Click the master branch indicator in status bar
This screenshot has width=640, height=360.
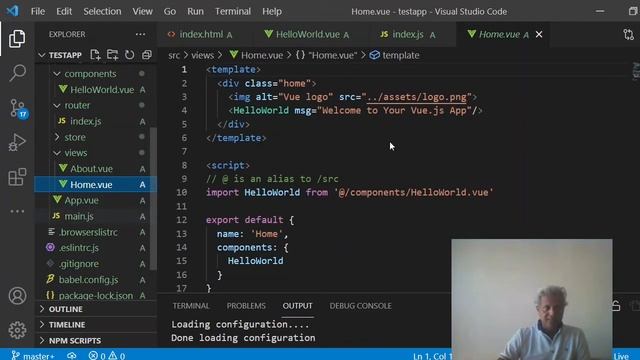coord(33,356)
